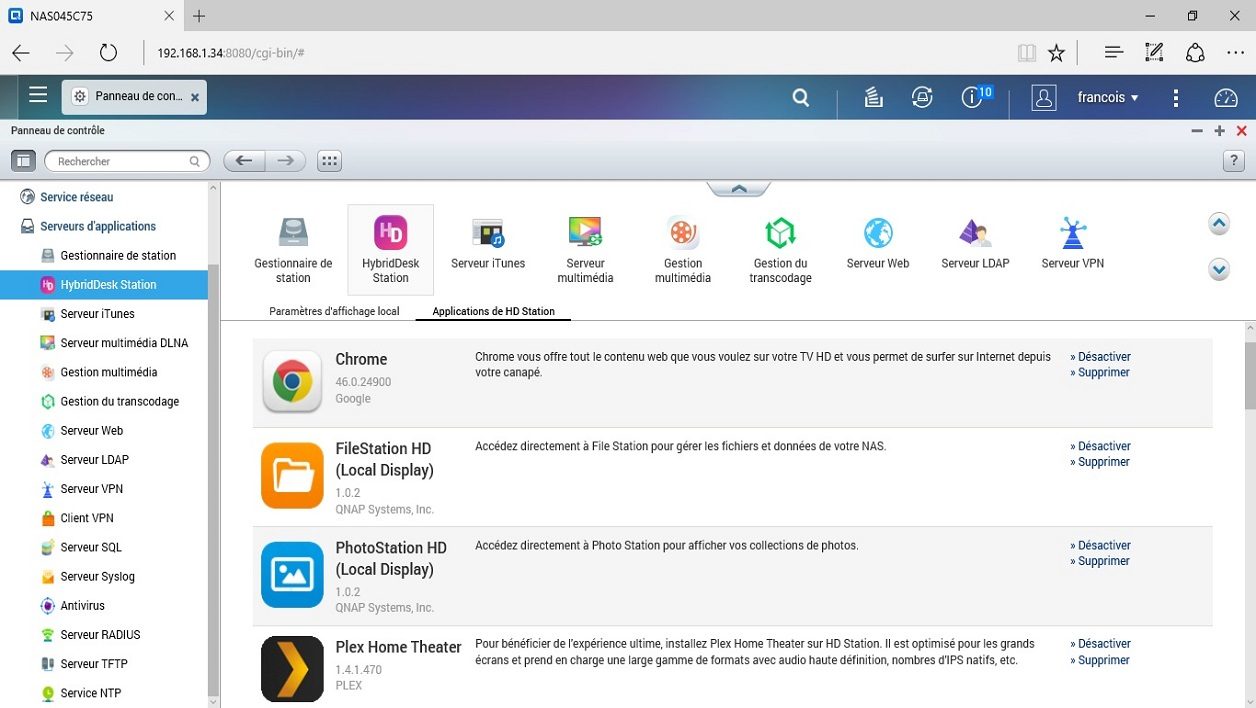Screen dimensions: 1256x708
Task: Select Applications de HD Station tab
Action: pos(493,311)
